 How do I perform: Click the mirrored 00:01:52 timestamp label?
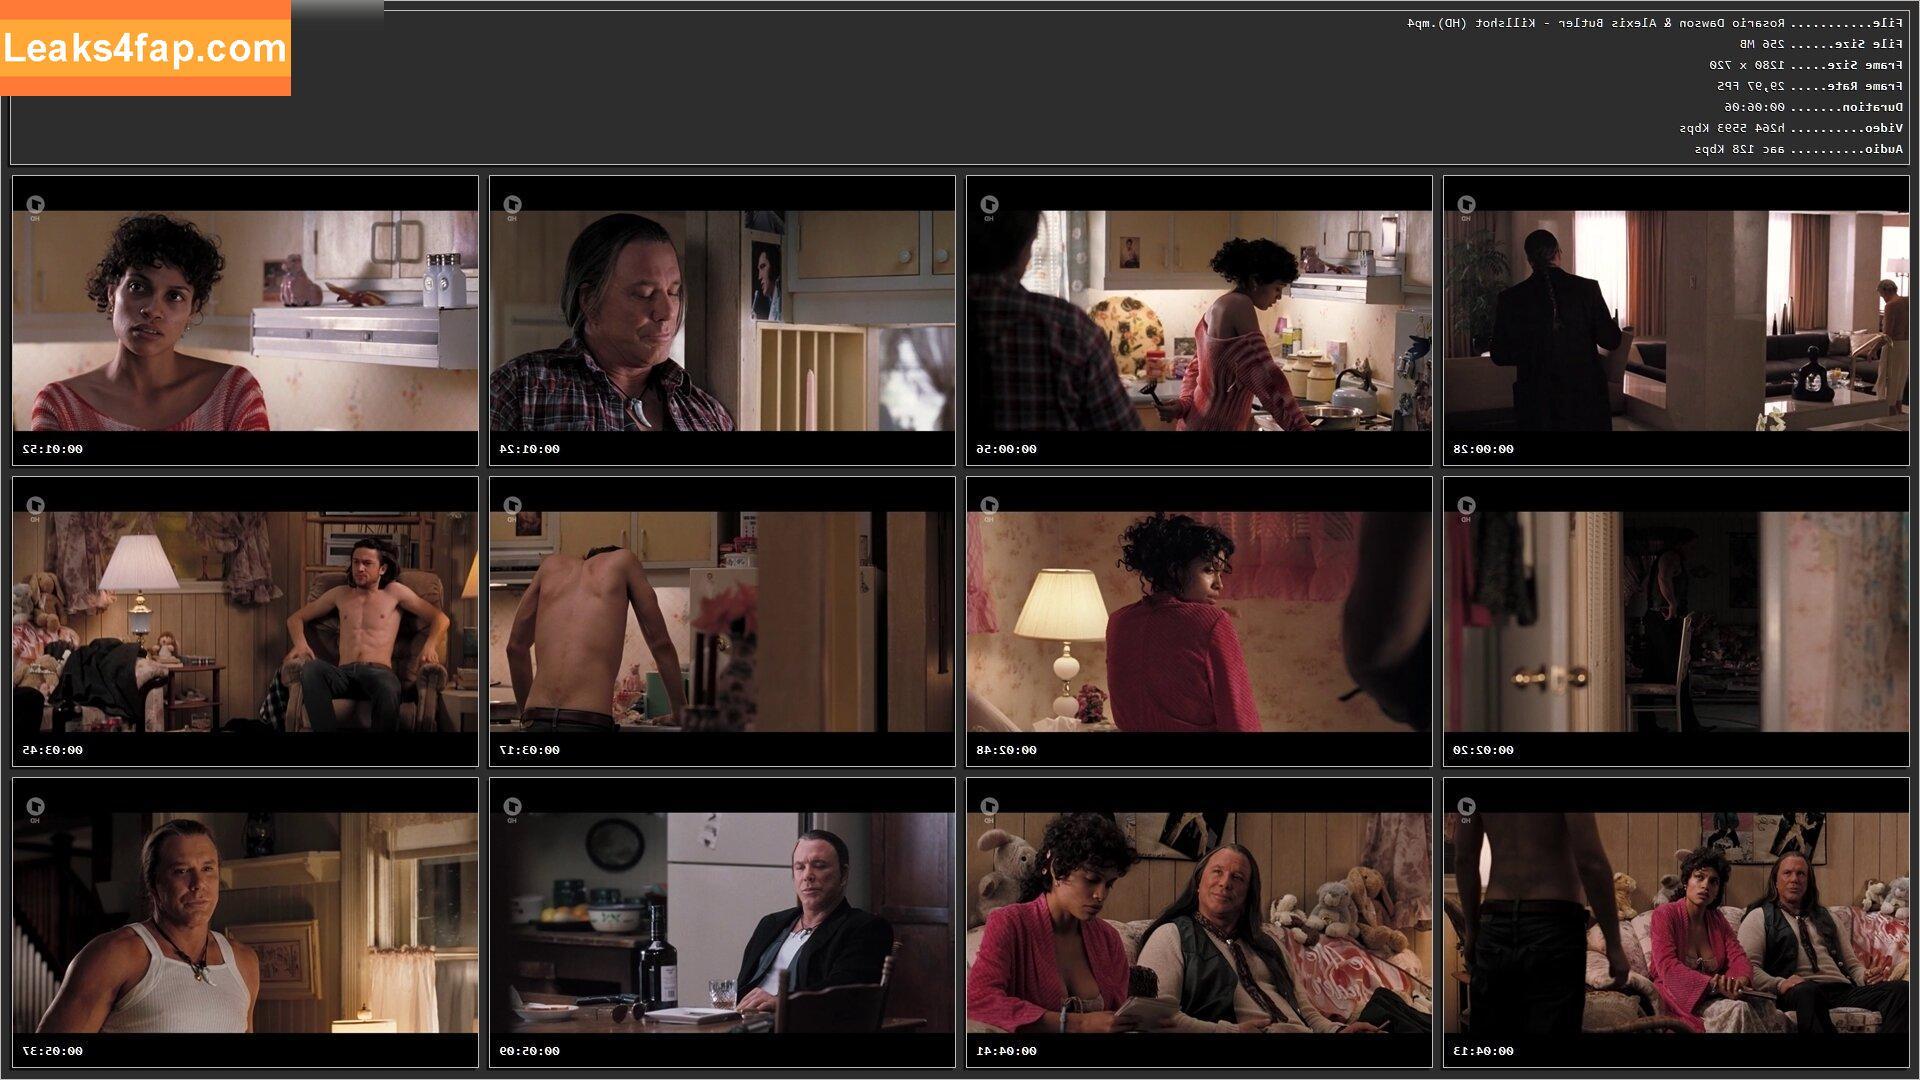[x=53, y=449]
